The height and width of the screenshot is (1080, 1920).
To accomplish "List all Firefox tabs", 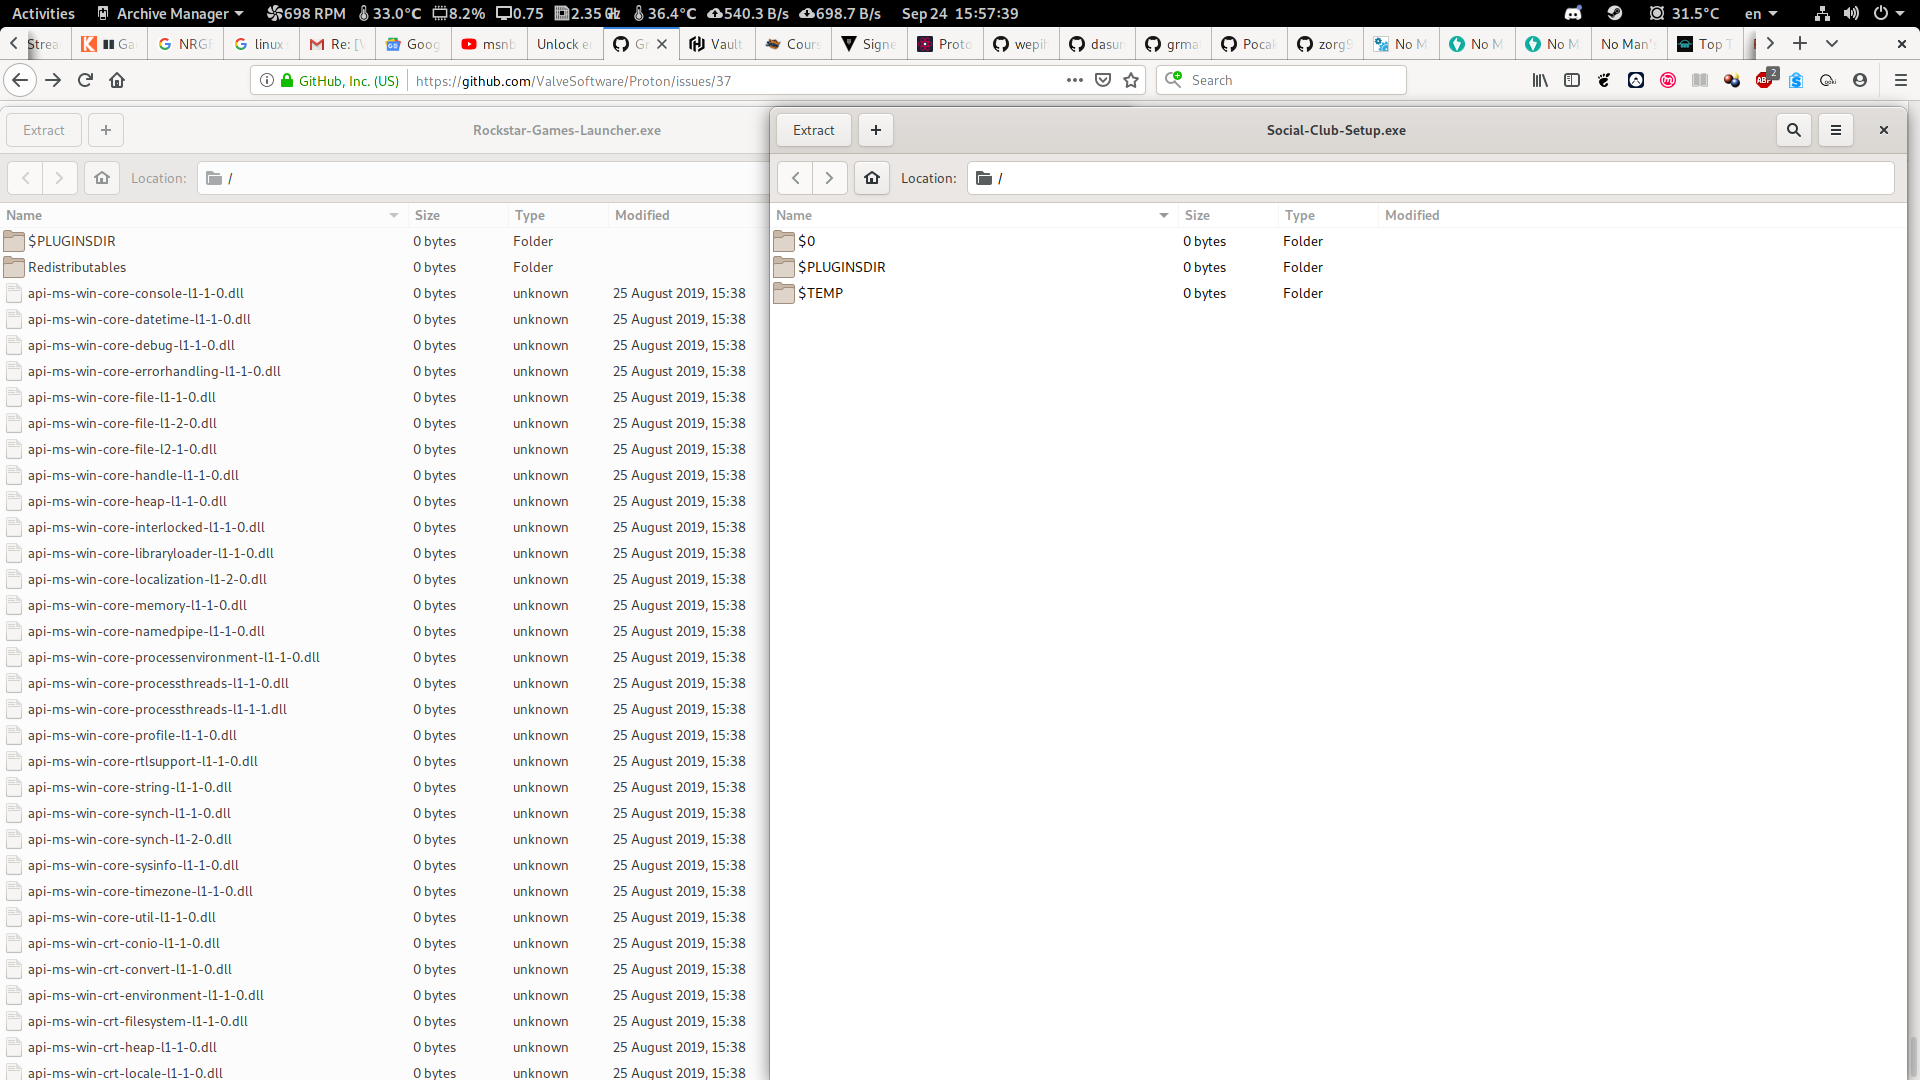I will coord(1832,43).
